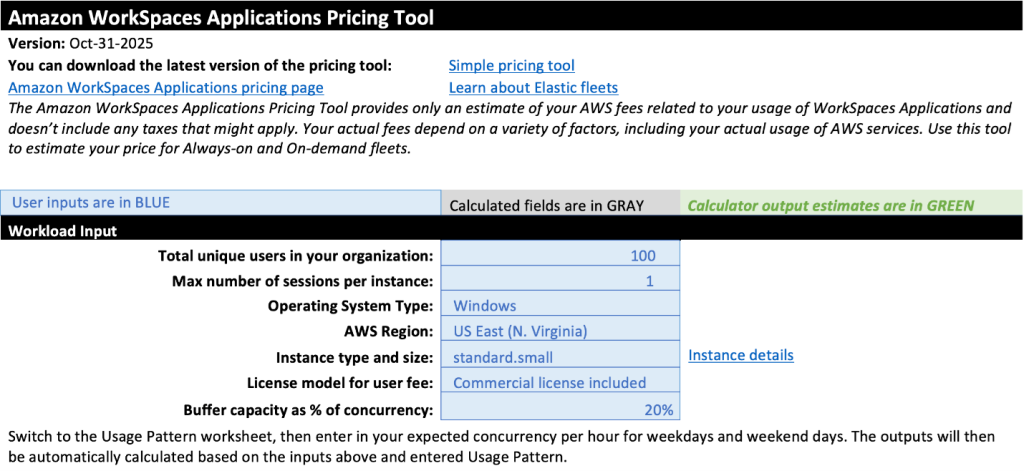Open the Instance details link
The image size is (1024, 471).
[741, 355]
